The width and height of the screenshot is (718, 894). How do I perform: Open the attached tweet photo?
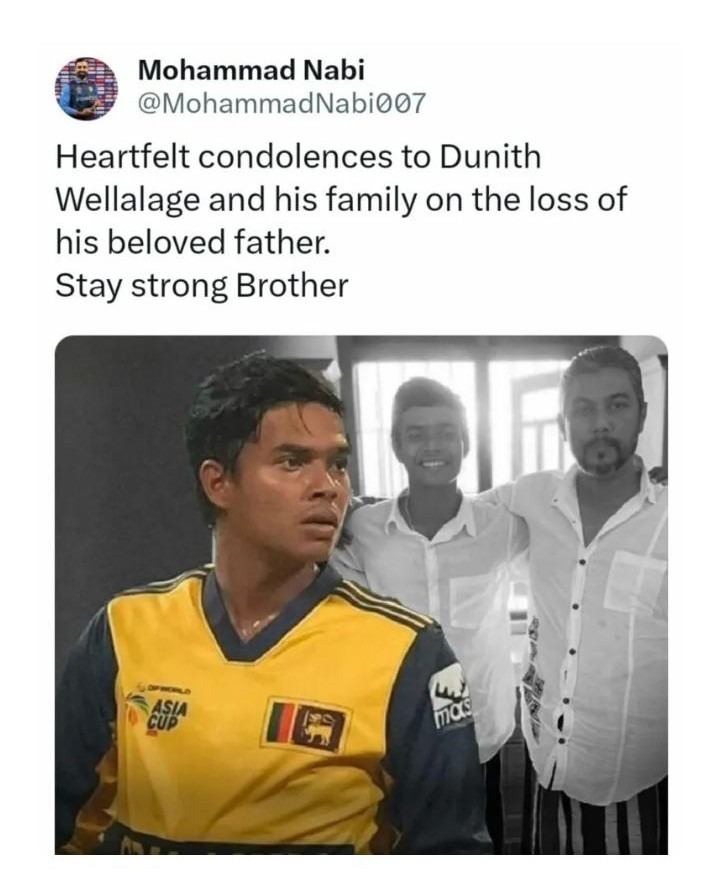(361, 595)
